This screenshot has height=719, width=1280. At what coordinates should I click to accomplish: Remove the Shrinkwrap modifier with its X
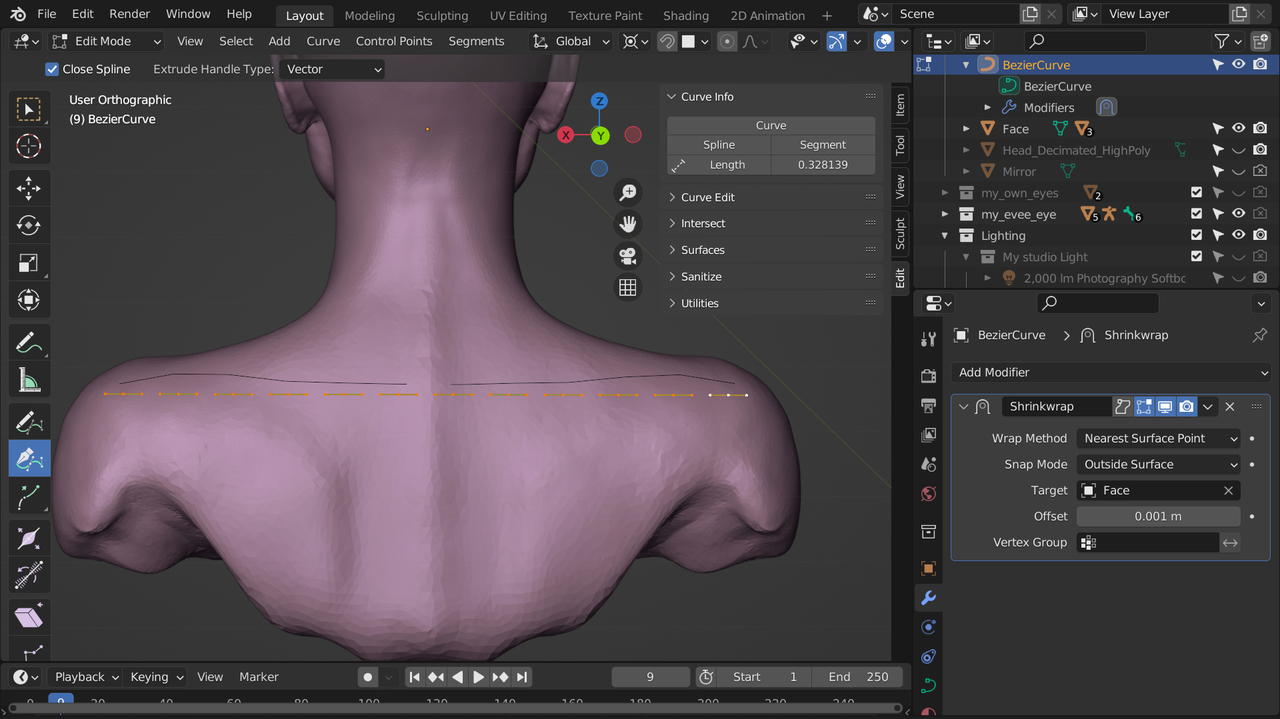pyautogui.click(x=1230, y=406)
